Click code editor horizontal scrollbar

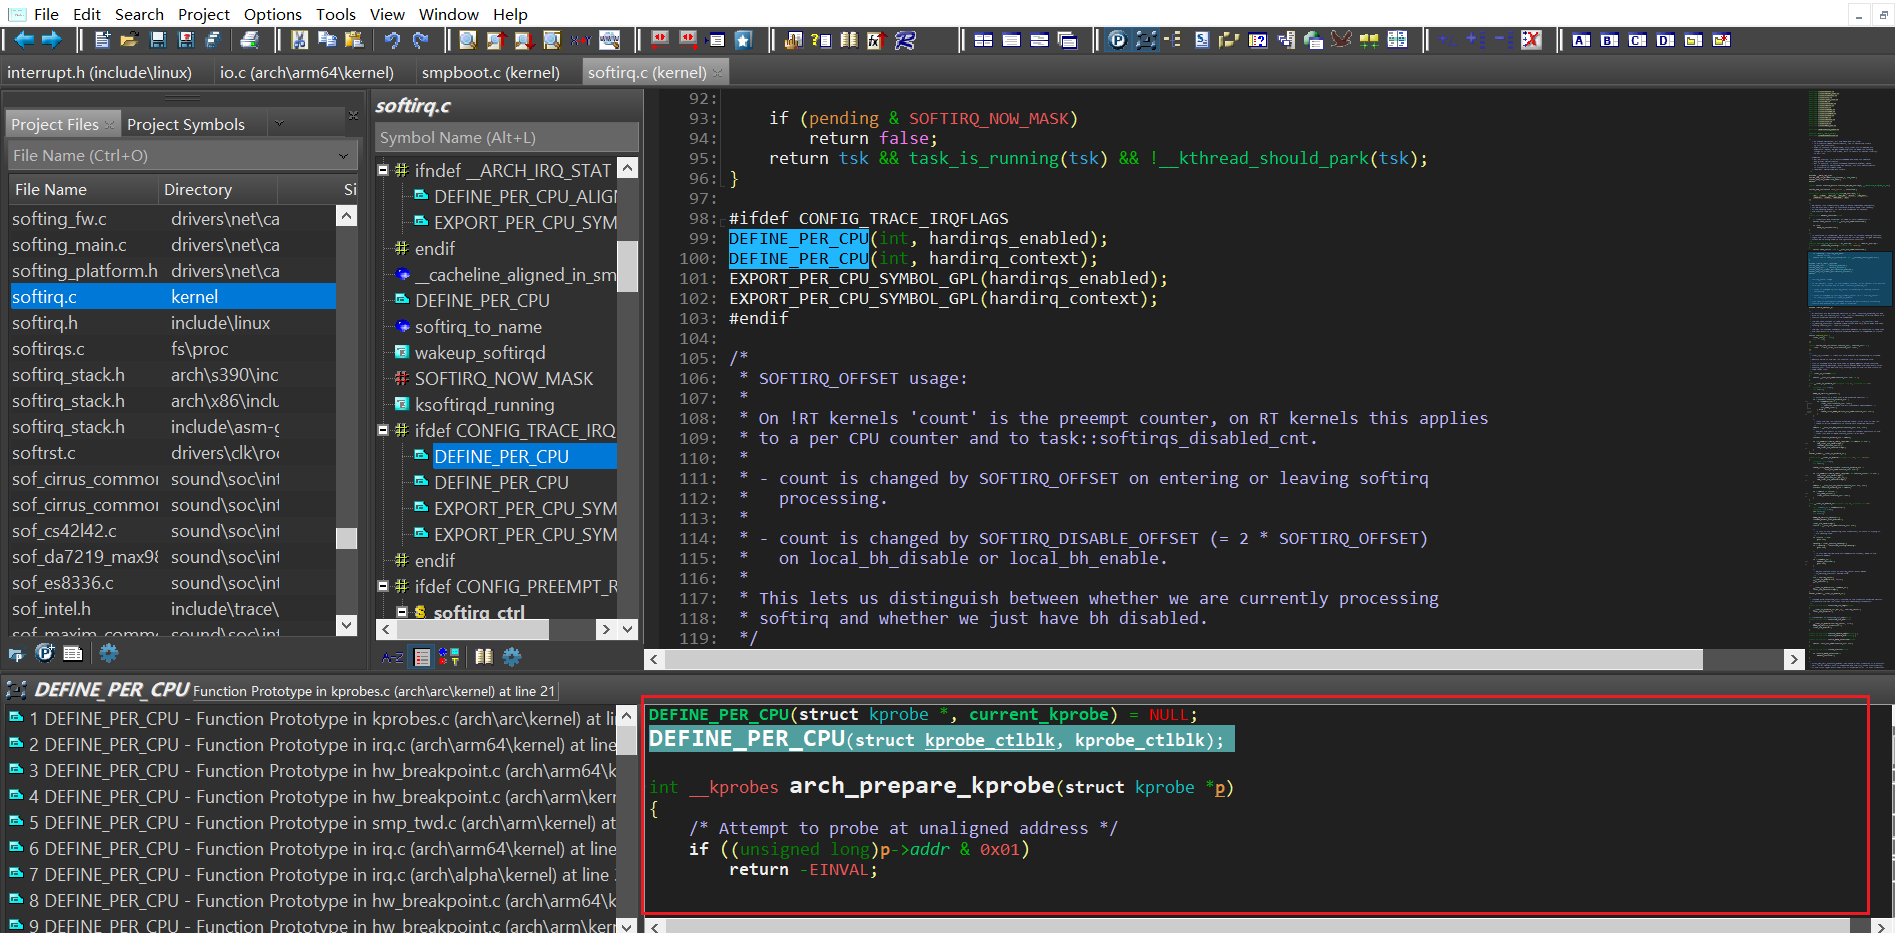(1184, 659)
